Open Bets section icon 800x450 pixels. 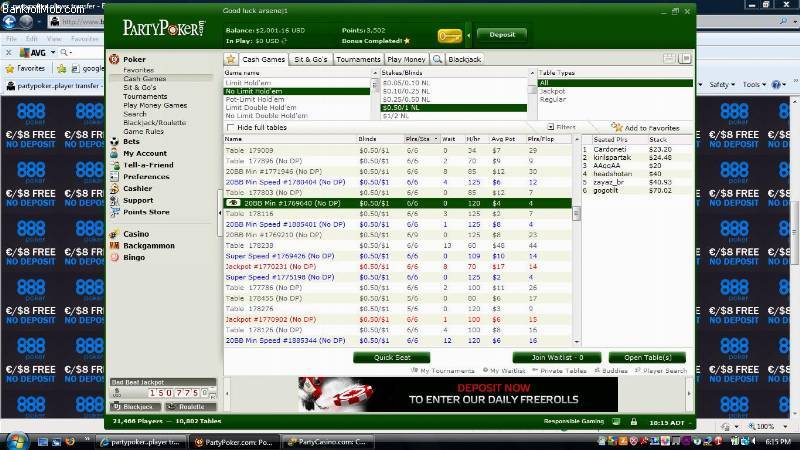(x=114, y=141)
